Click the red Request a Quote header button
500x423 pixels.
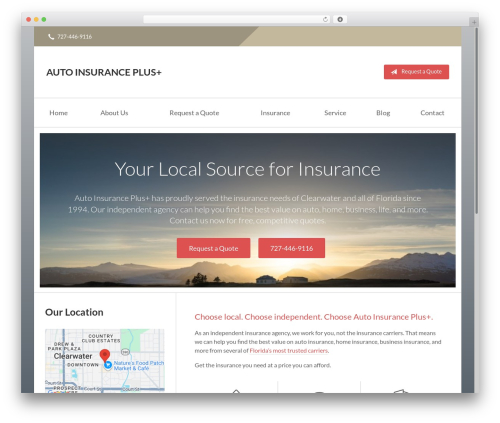pos(416,72)
